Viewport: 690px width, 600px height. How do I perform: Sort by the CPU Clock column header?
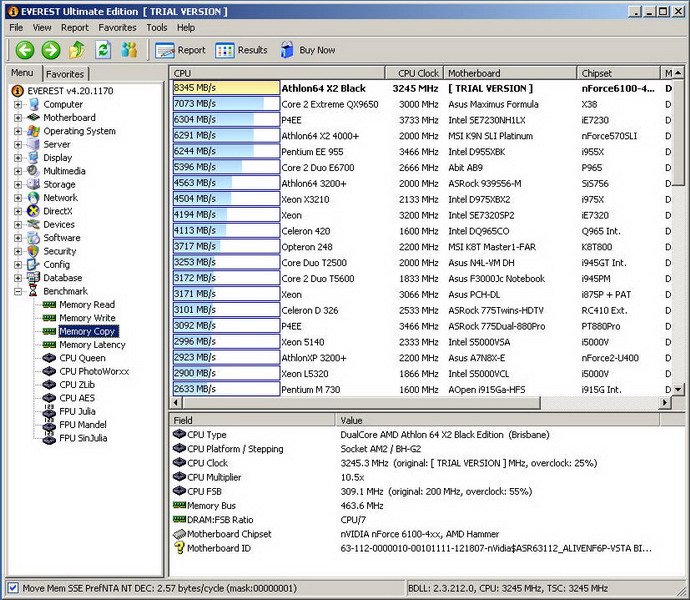tap(414, 73)
